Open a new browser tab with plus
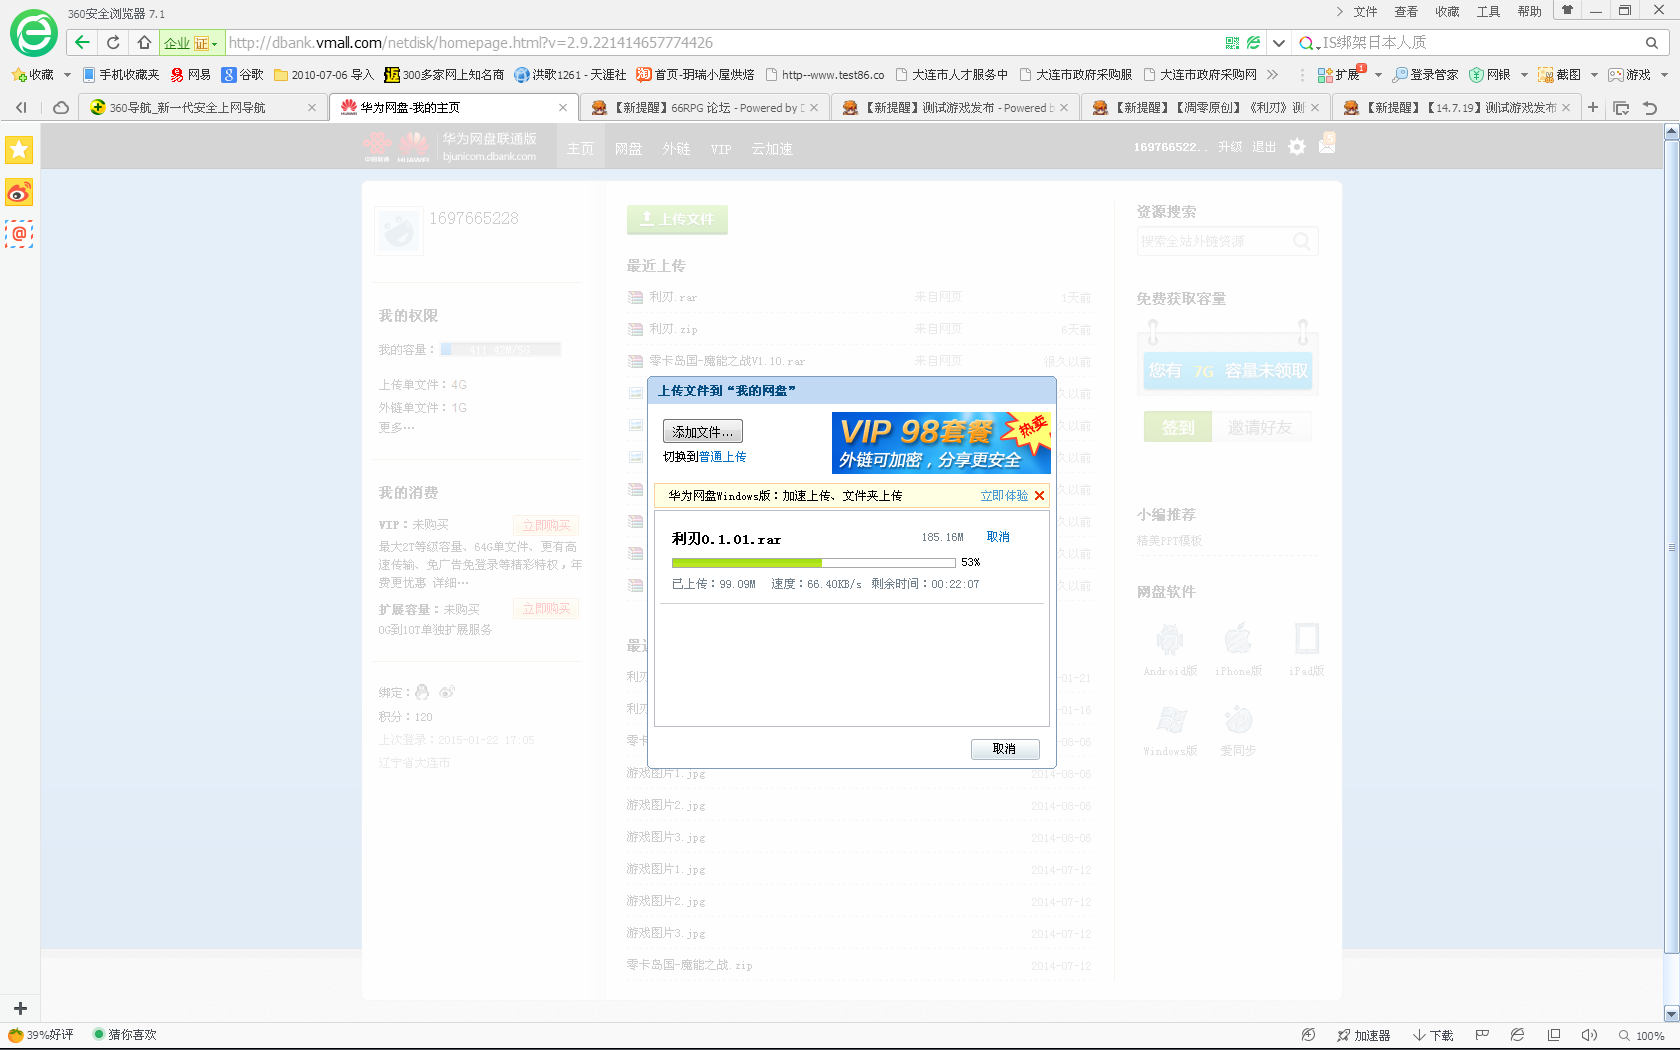Screen dimensions: 1680x1050 (1593, 107)
